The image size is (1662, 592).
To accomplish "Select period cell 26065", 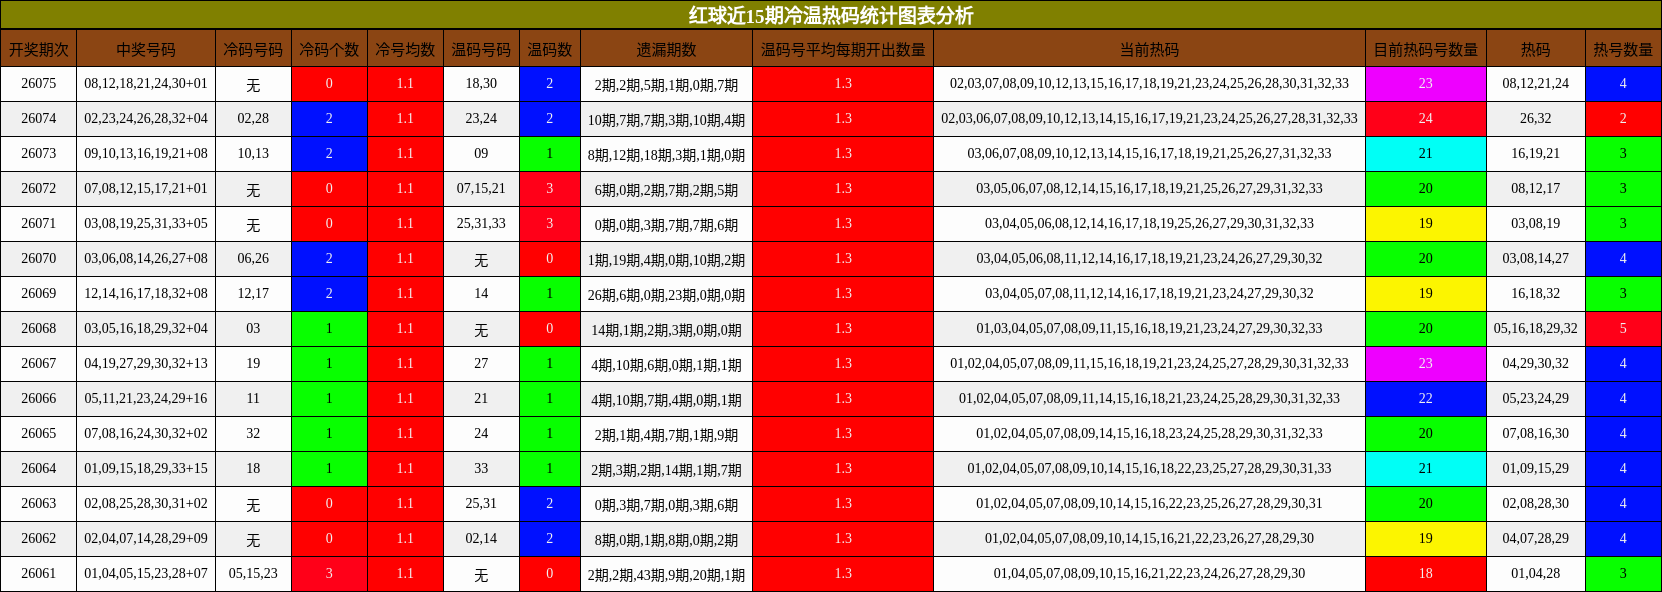I will pos(39,434).
